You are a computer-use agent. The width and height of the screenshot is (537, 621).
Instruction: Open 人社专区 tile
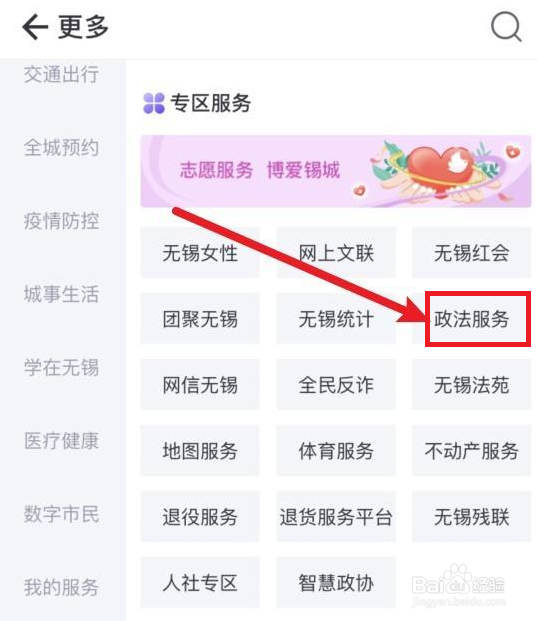(200, 583)
